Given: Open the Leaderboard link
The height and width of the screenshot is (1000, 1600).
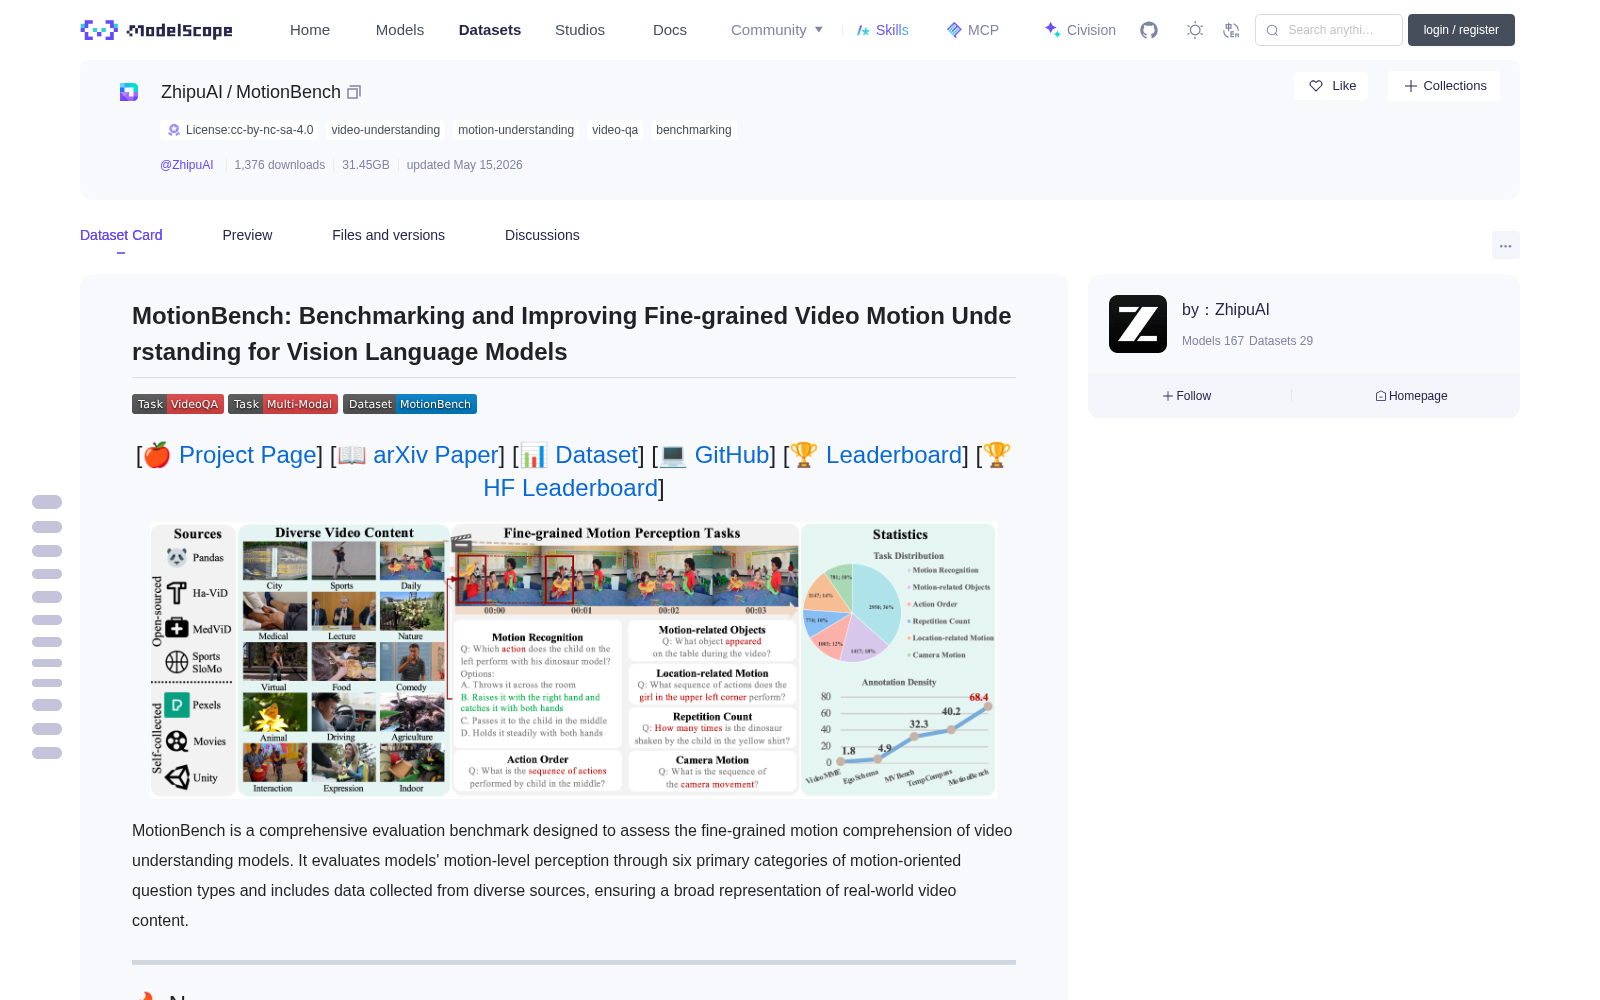Looking at the screenshot, I should click(x=894, y=455).
